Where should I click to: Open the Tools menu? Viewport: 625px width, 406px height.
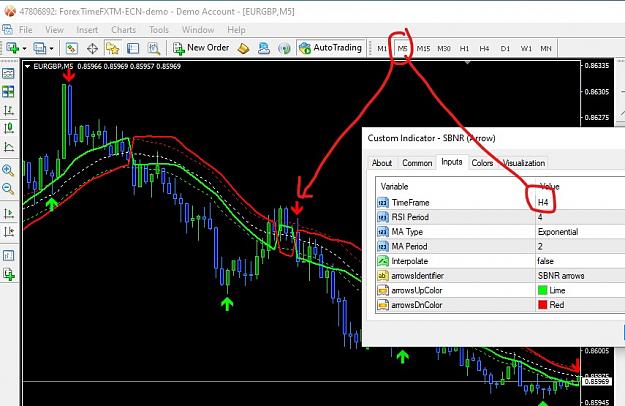[x=159, y=30]
